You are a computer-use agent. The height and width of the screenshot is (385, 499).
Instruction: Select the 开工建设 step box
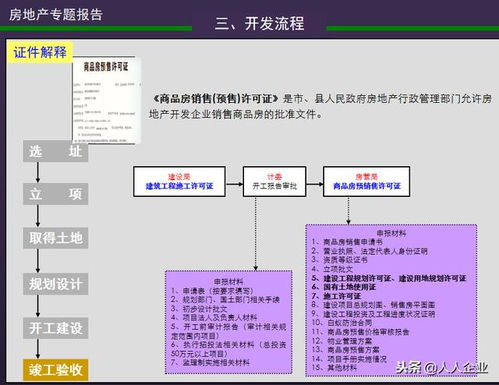pos(55,328)
